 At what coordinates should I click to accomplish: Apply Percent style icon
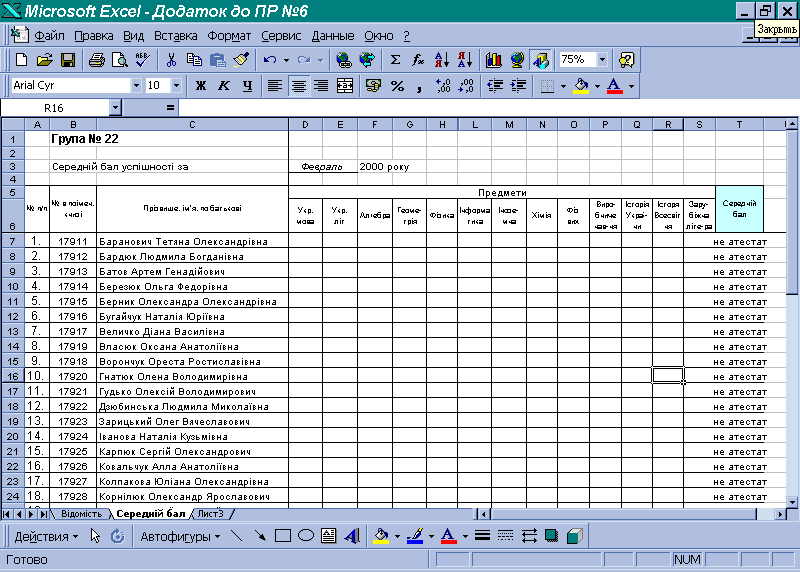pyautogui.click(x=397, y=86)
